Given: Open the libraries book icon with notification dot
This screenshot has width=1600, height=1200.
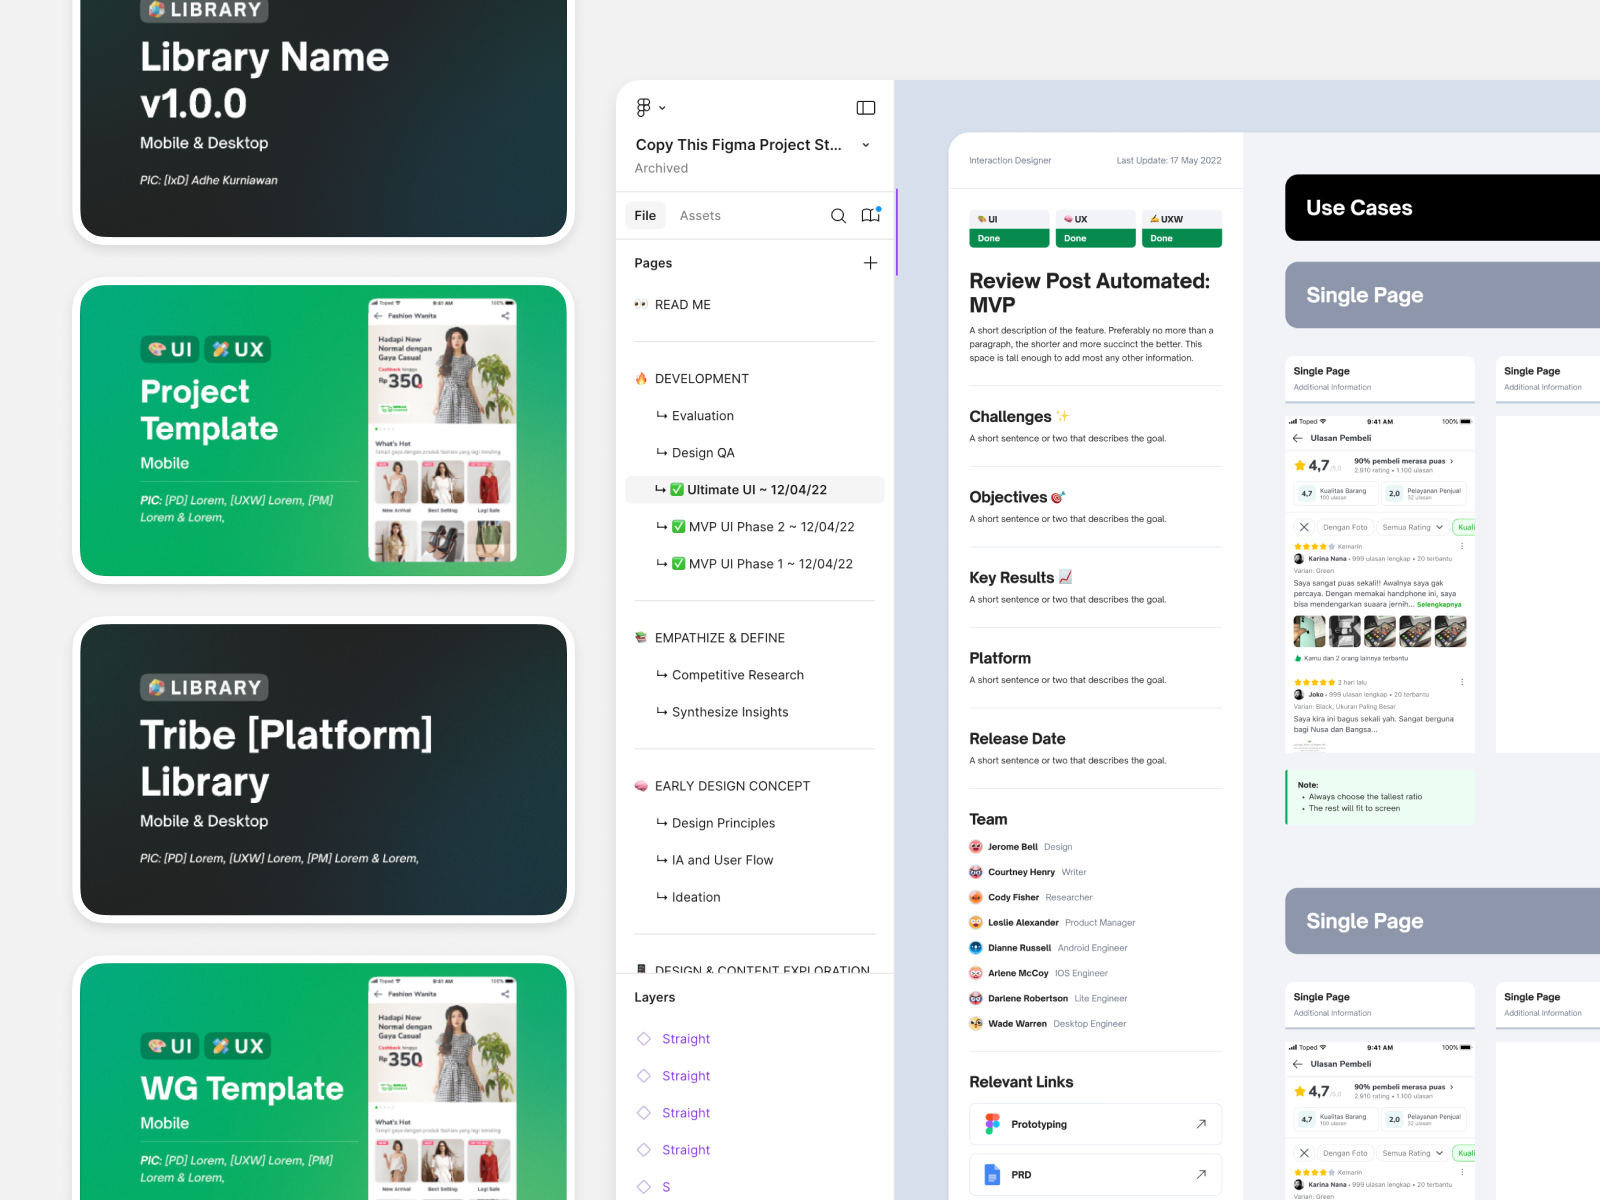Looking at the screenshot, I should click(871, 215).
